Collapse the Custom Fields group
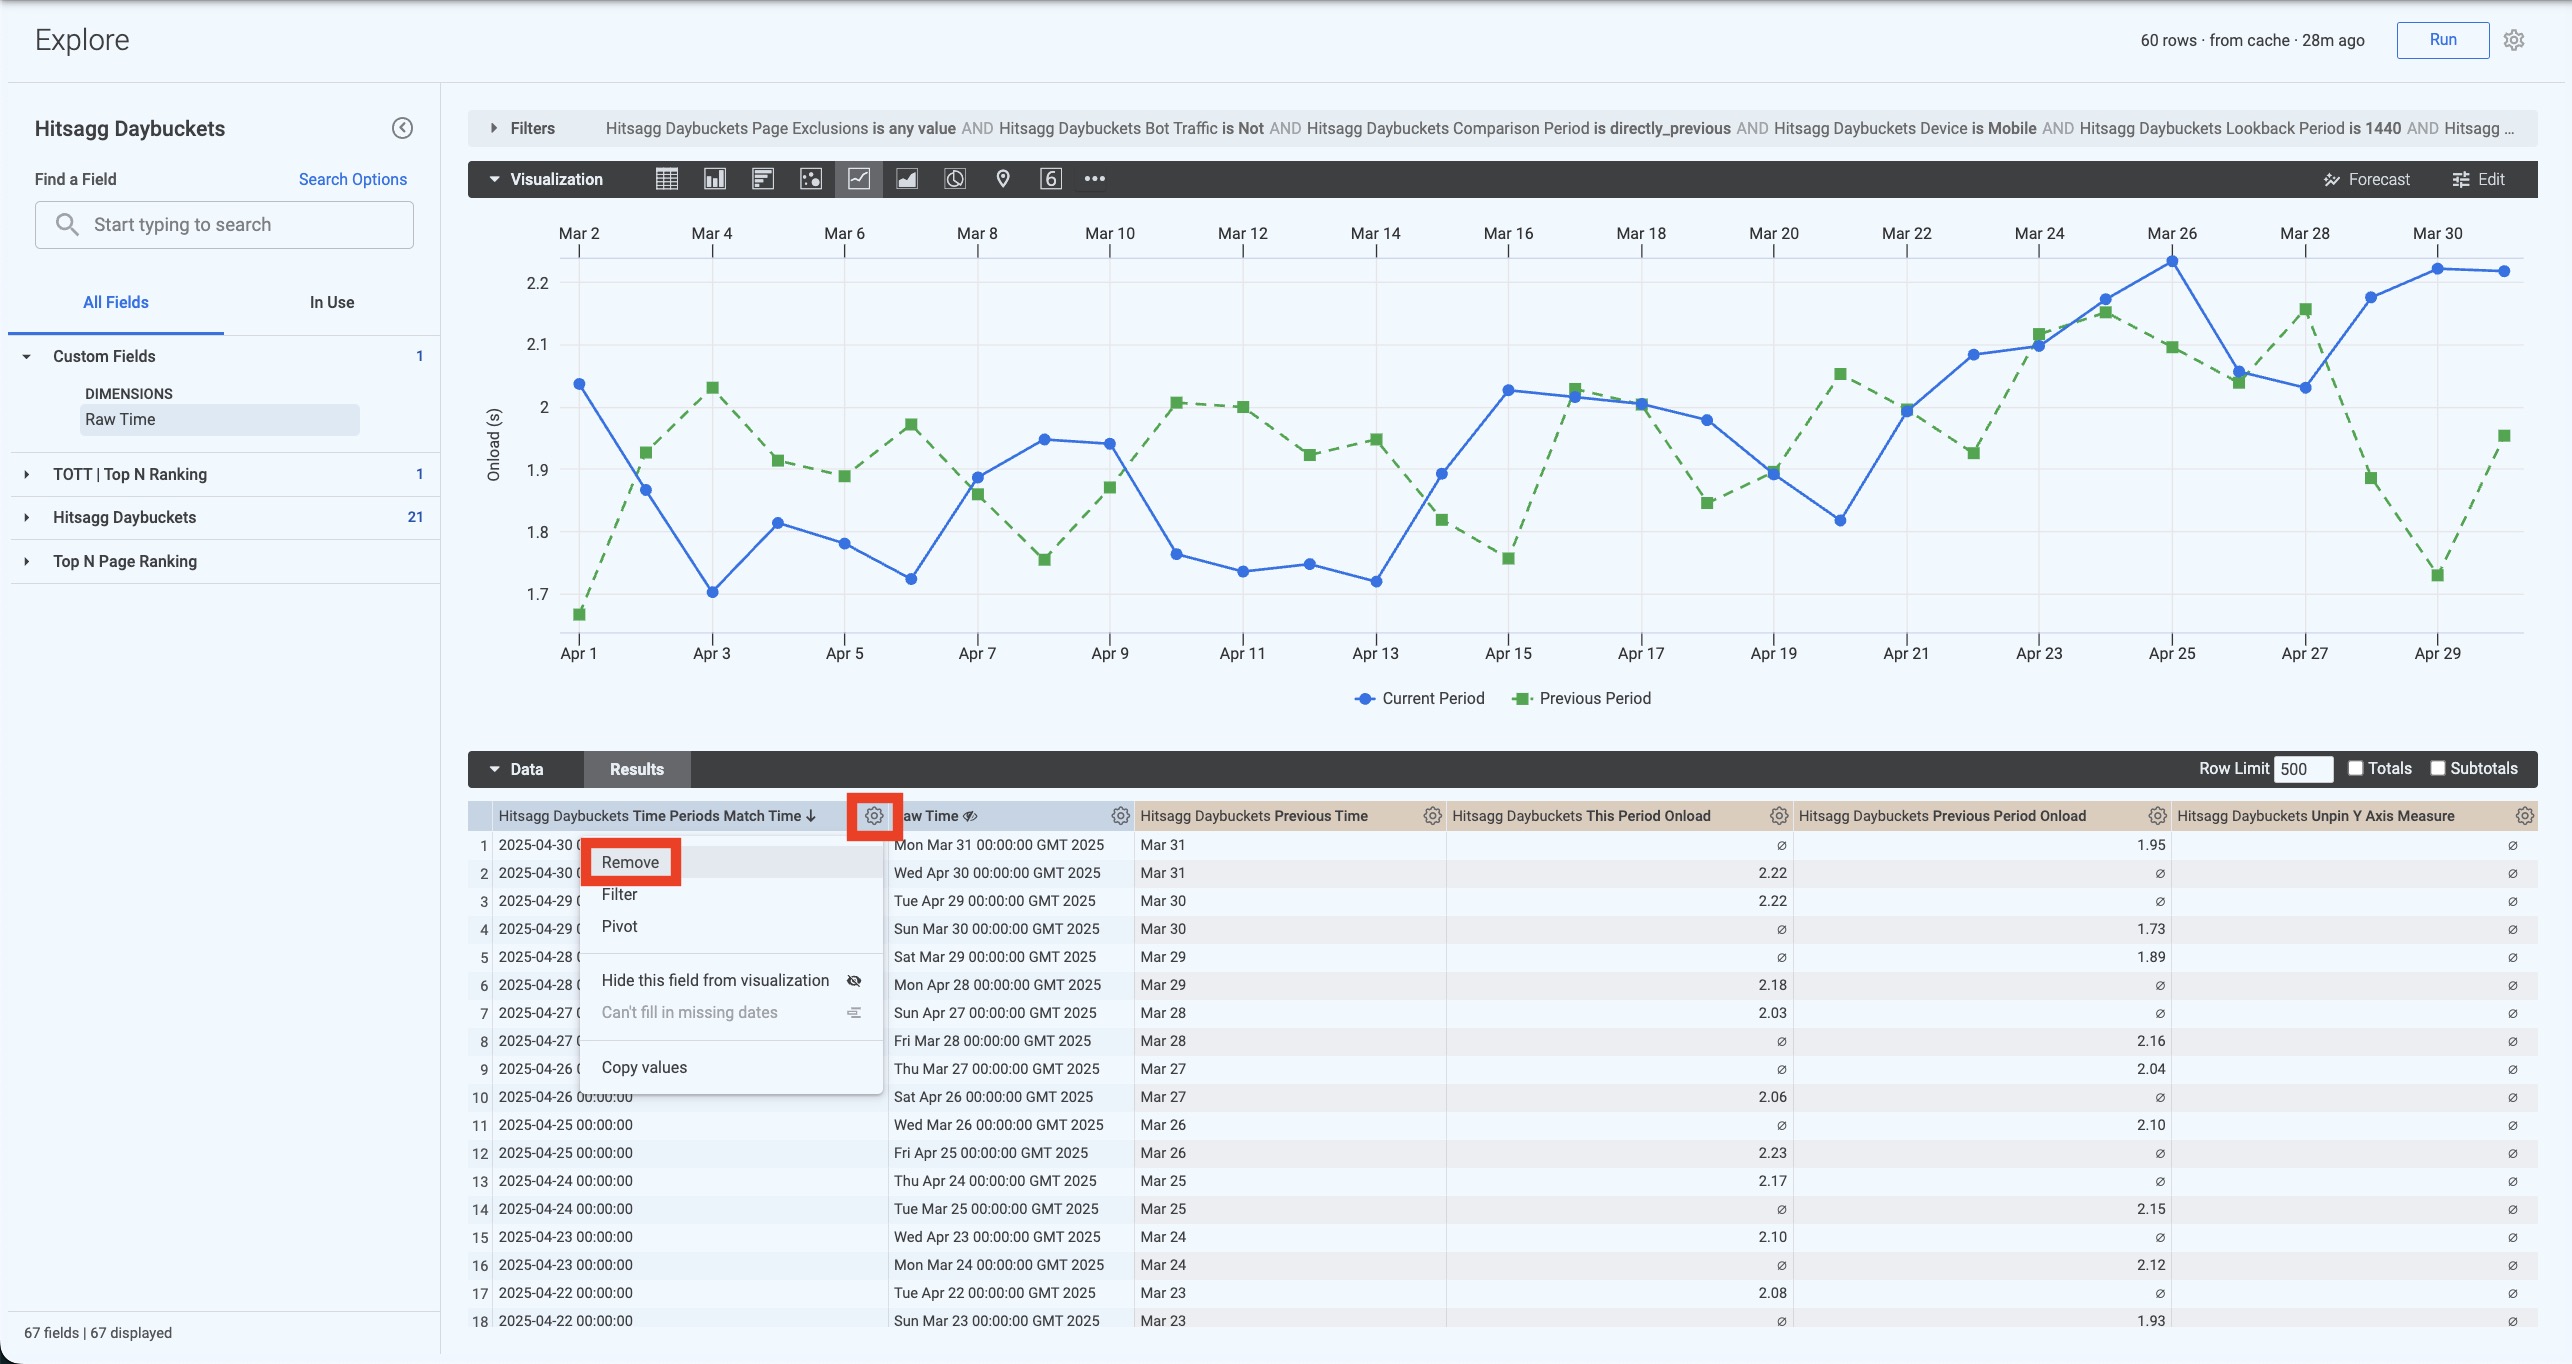 tap(26, 356)
